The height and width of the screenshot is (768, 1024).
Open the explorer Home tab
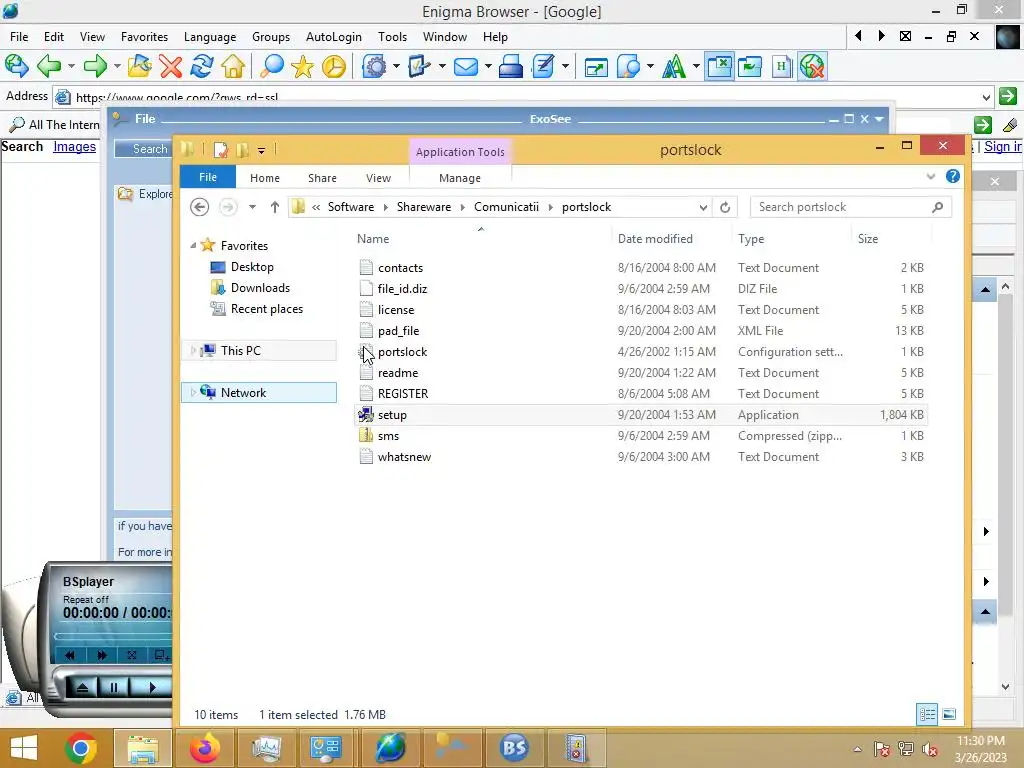click(x=264, y=178)
